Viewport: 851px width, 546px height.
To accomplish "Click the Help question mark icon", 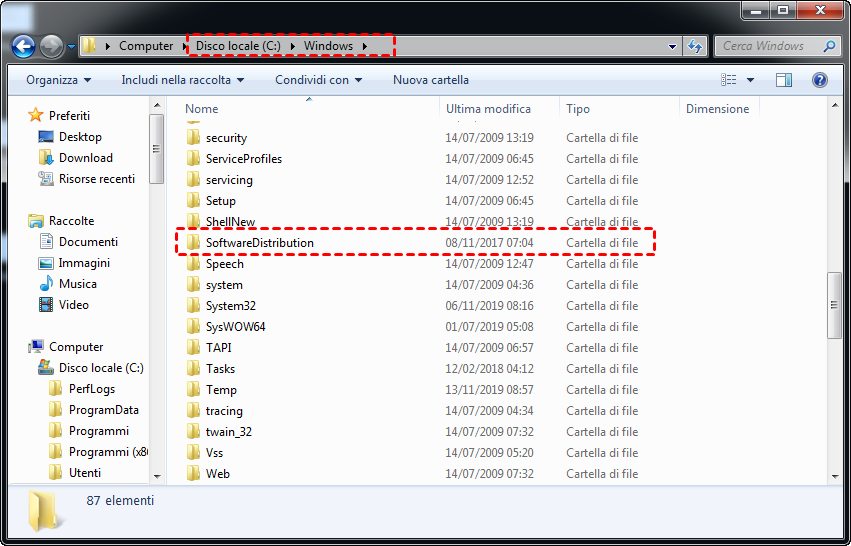I will [820, 80].
